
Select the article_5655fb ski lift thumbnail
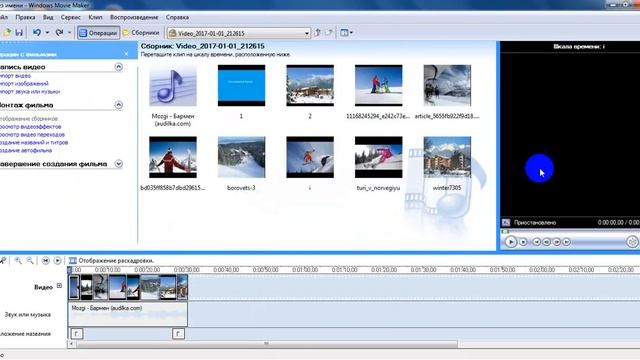pyautogui.click(x=447, y=85)
